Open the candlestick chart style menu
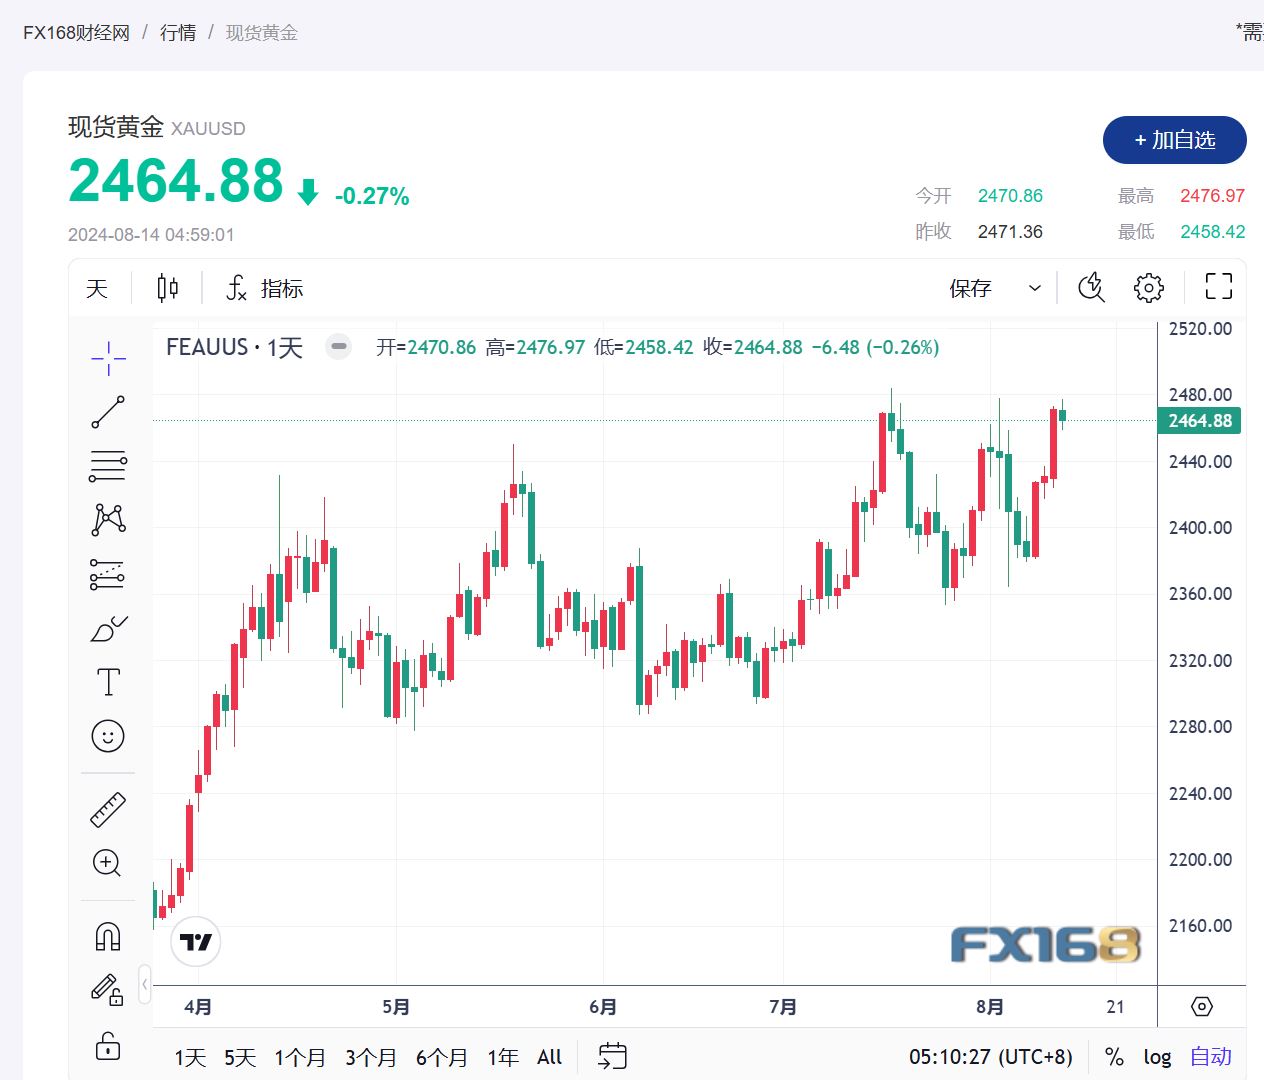 pyautogui.click(x=168, y=288)
